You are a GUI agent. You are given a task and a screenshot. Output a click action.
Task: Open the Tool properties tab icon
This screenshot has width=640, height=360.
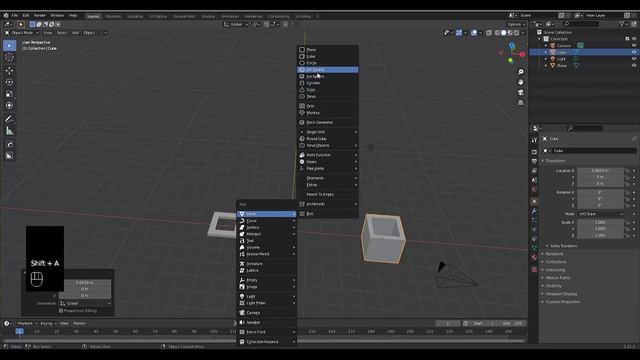click(534, 140)
